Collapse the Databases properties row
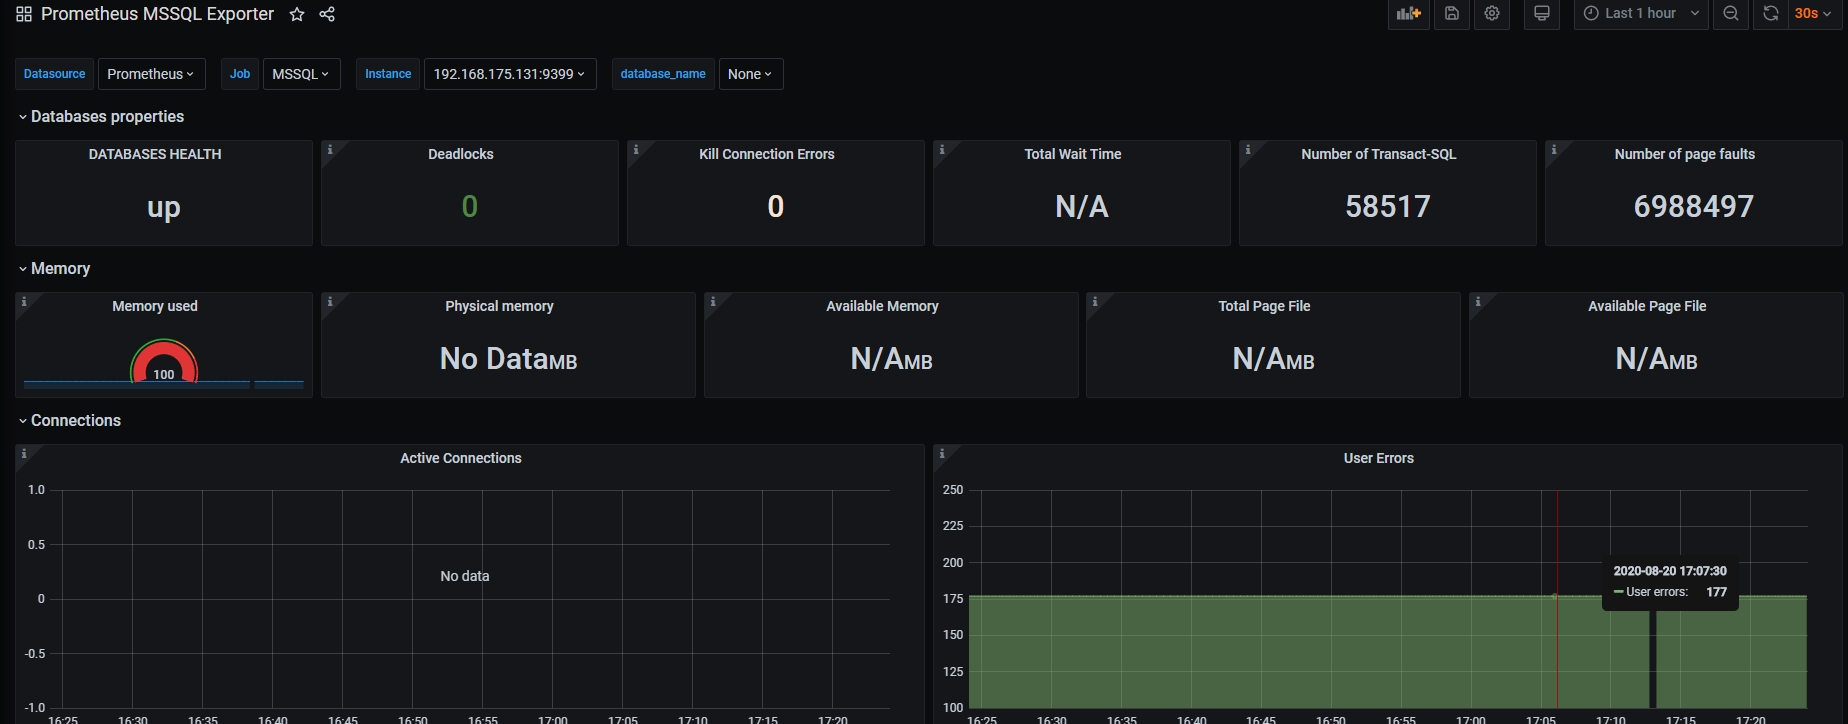Screen dimensions: 1848x724 [101, 117]
